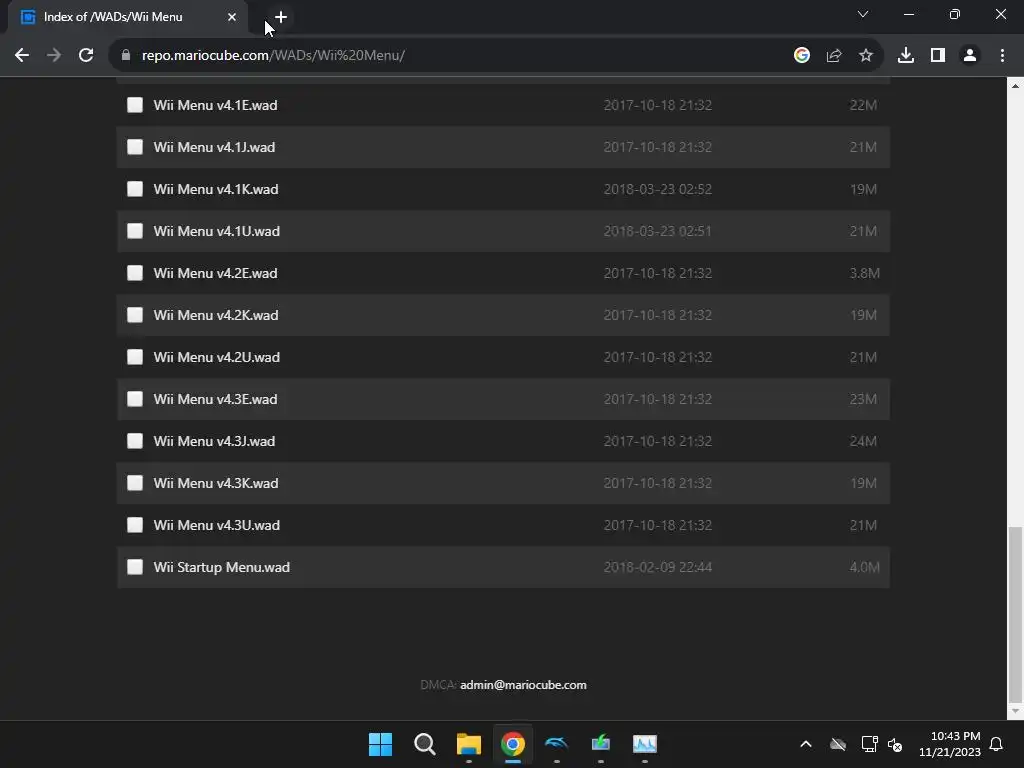1024x768 pixels.
Task: Check the box for Wii Startup Menu.wad
Action: (x=135, y=567)
